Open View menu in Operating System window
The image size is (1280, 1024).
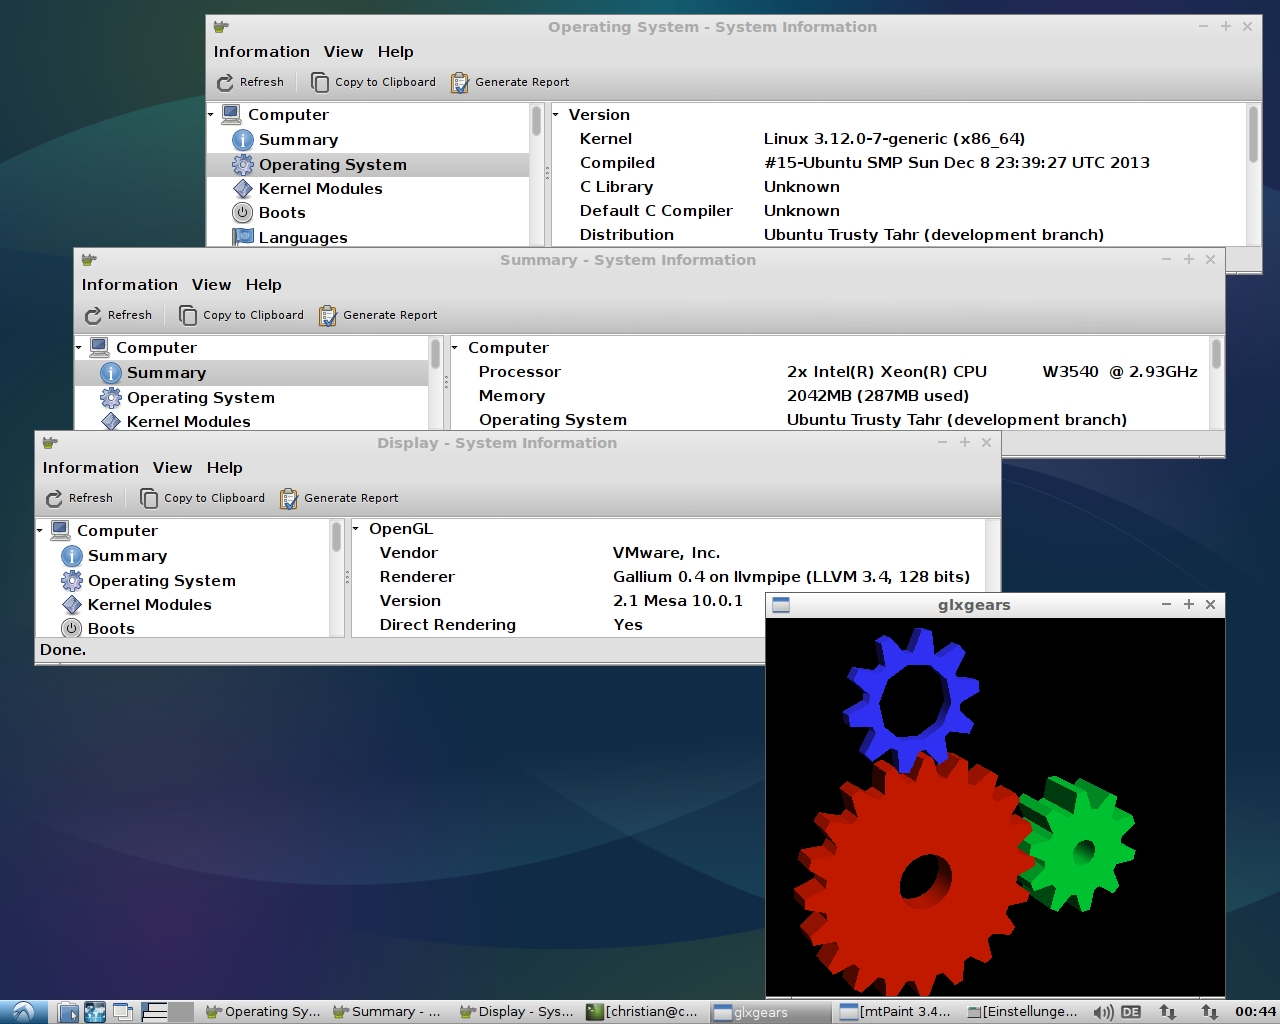pyautogui.click(x=343, y=52)
